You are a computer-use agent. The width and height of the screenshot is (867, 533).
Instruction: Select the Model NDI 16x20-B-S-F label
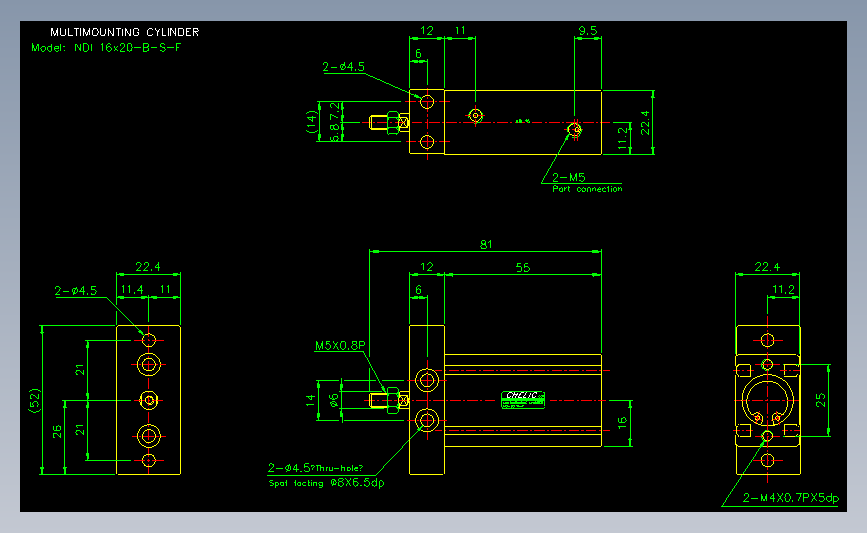pyautogui.click(x=106, y=48)
